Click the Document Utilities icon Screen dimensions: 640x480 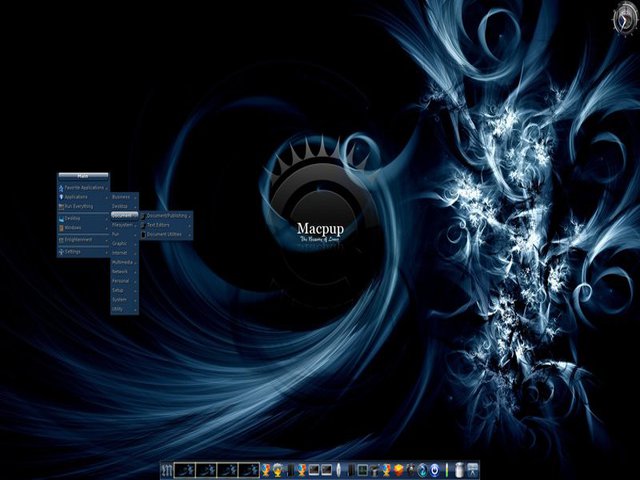coord(143,235)
